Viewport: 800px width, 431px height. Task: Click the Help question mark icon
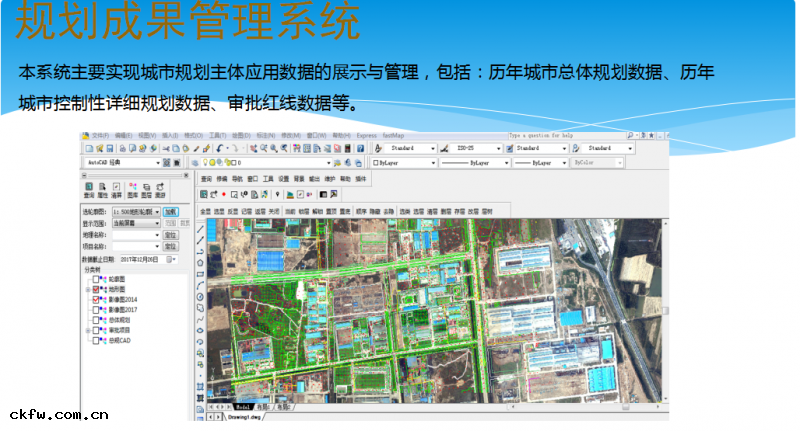(x=359, y=148)
